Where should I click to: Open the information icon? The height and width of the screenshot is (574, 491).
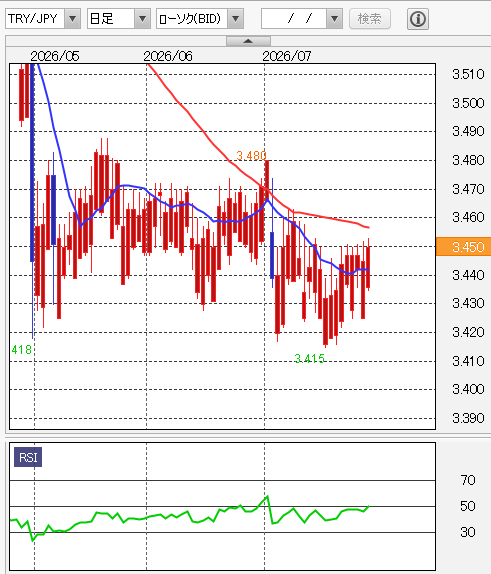click(x=418, y=19)
